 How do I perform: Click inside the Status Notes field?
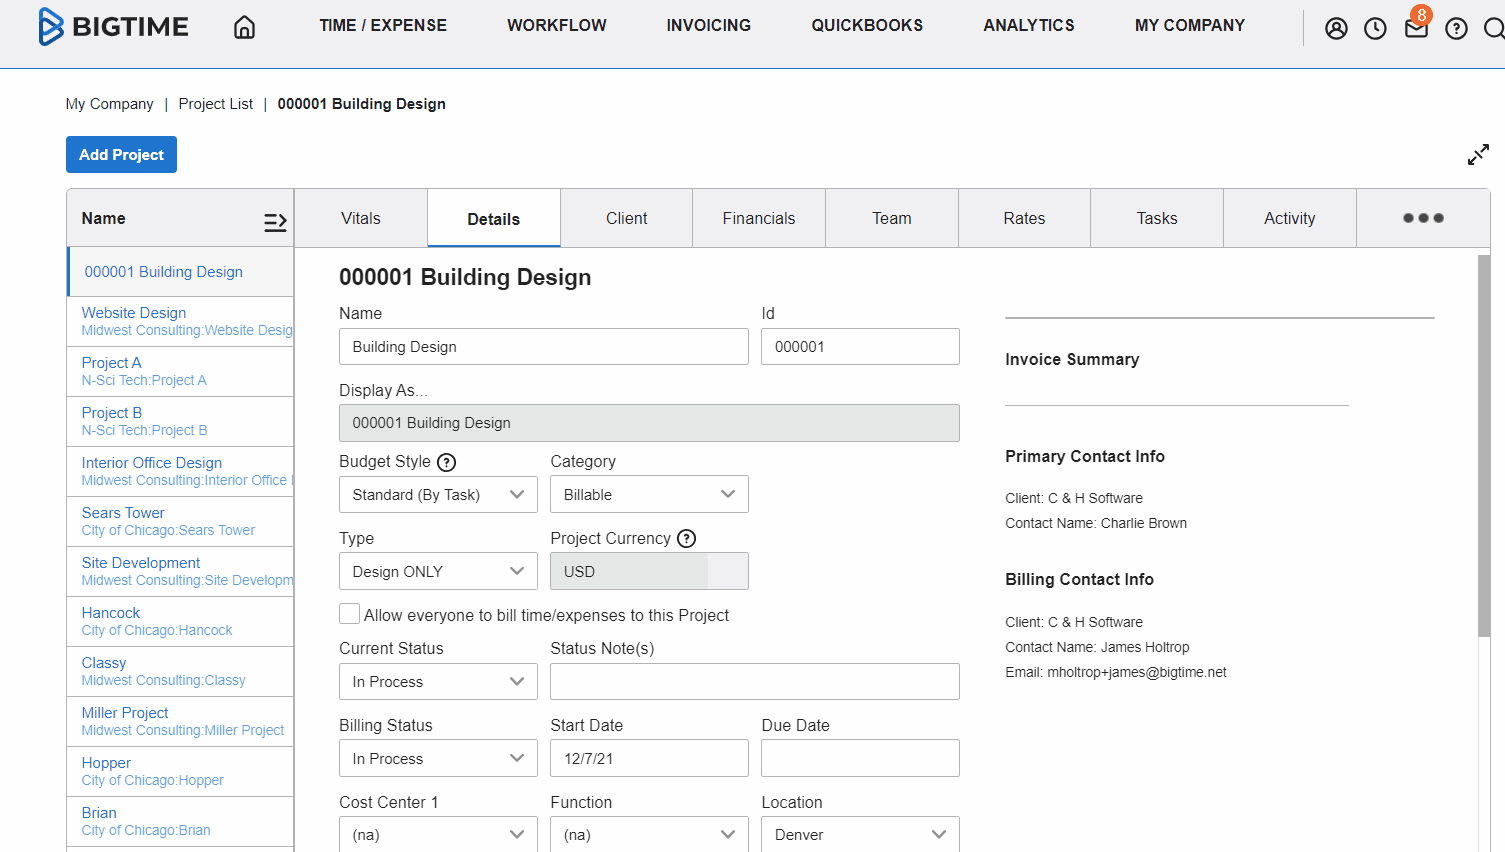tap(754, 681)
